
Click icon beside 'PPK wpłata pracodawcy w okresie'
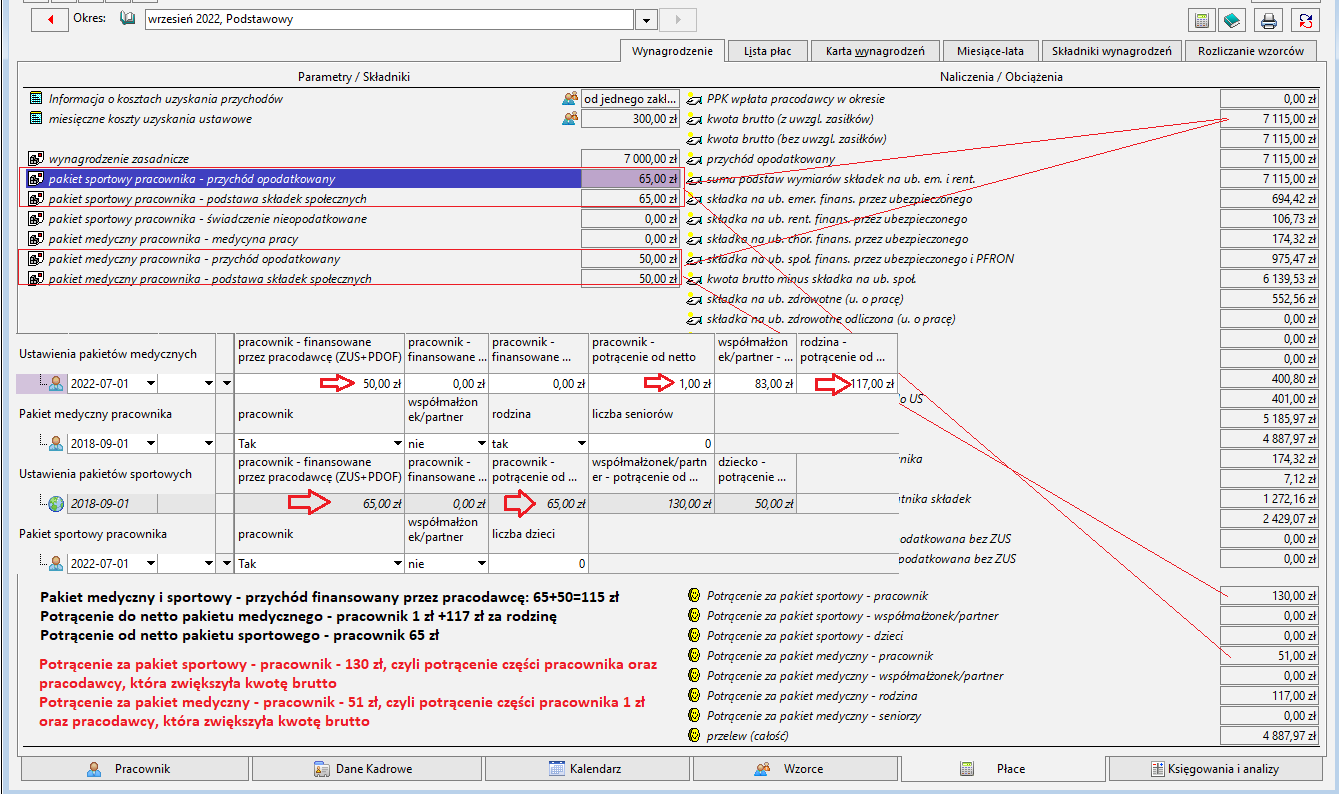(695, 99)
